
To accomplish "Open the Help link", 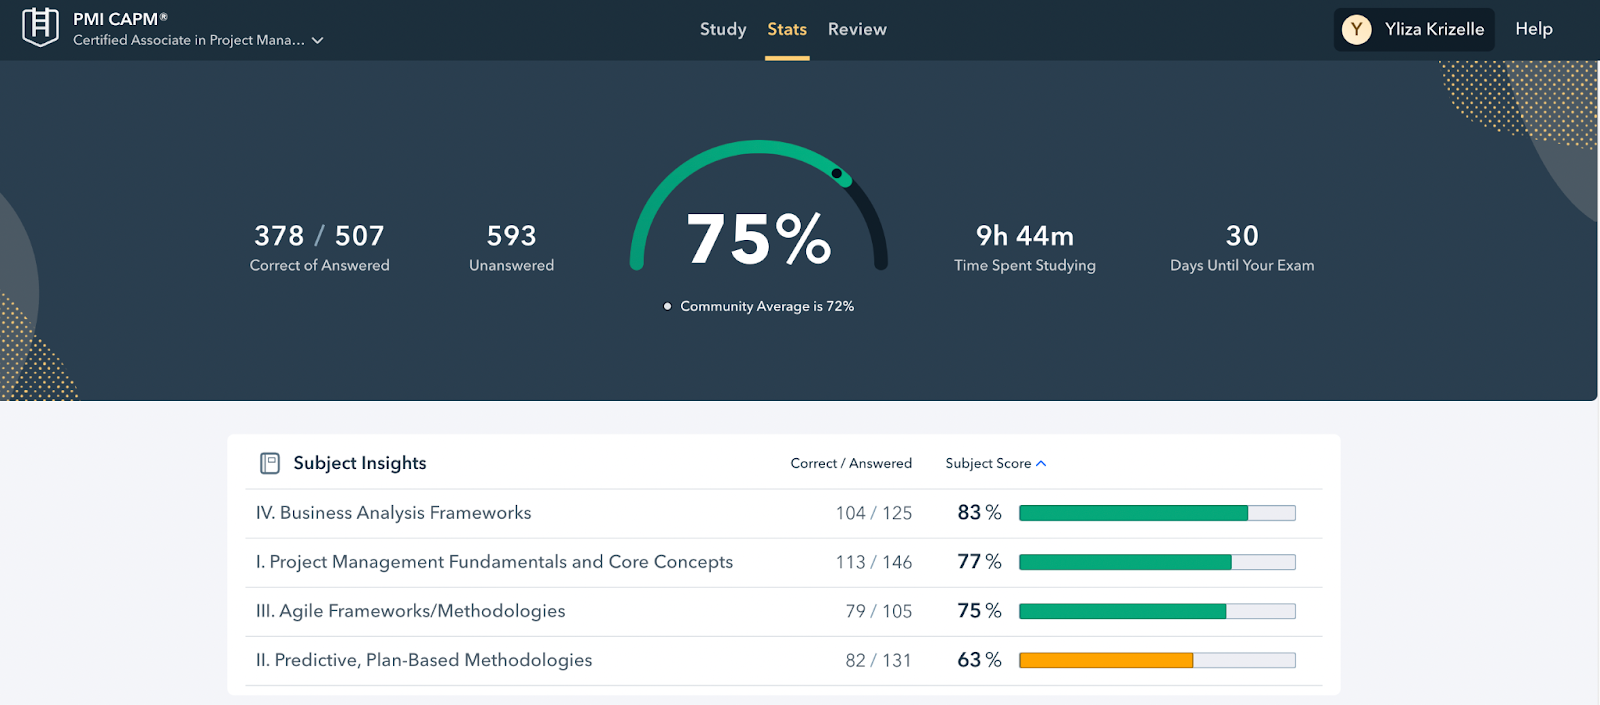I will 1533,29.
